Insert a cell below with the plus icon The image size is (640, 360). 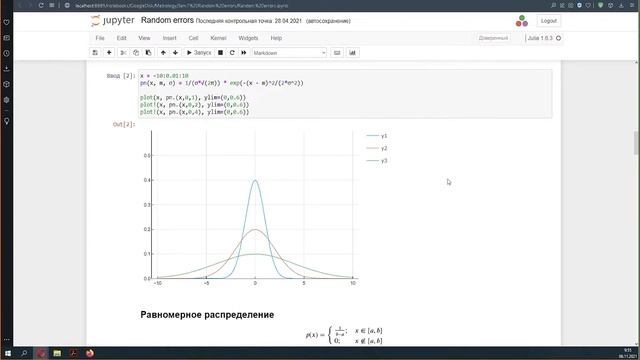(x=109, y=53)
